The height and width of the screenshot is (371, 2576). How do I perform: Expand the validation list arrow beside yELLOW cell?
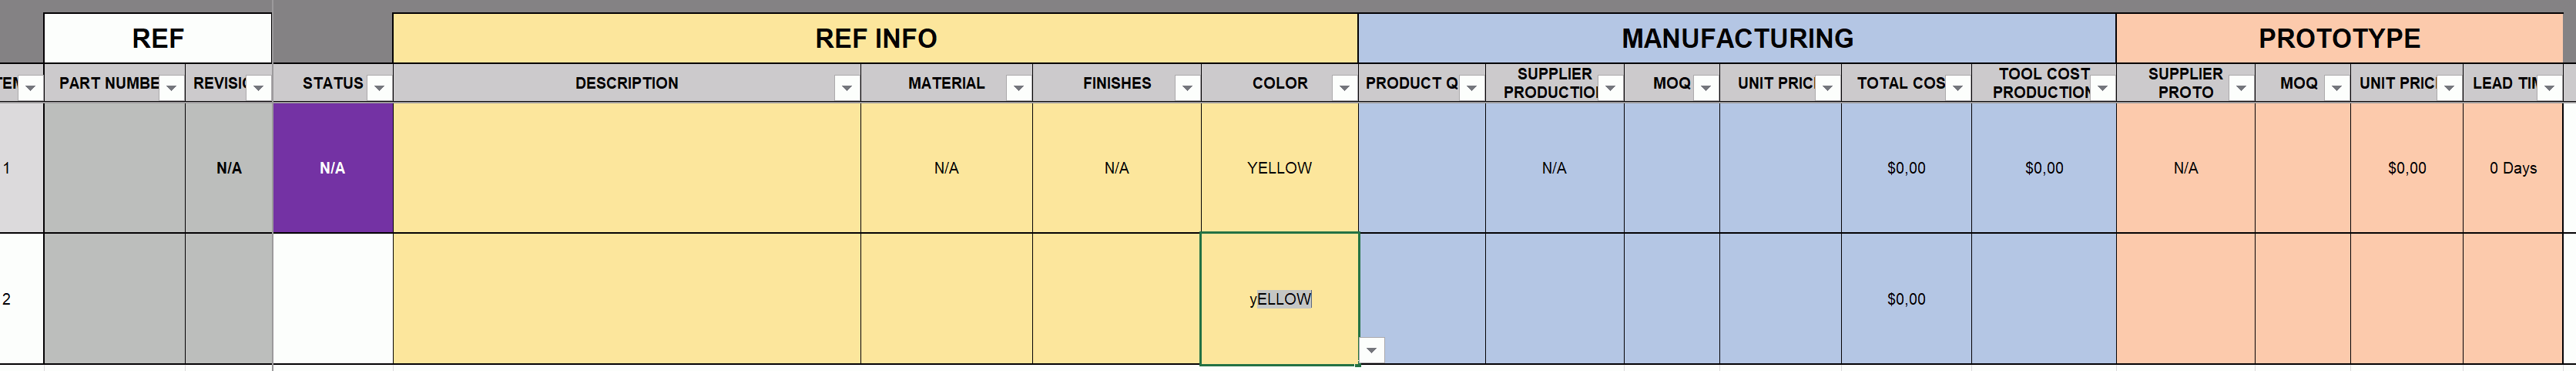click(x=1372, y=350)
